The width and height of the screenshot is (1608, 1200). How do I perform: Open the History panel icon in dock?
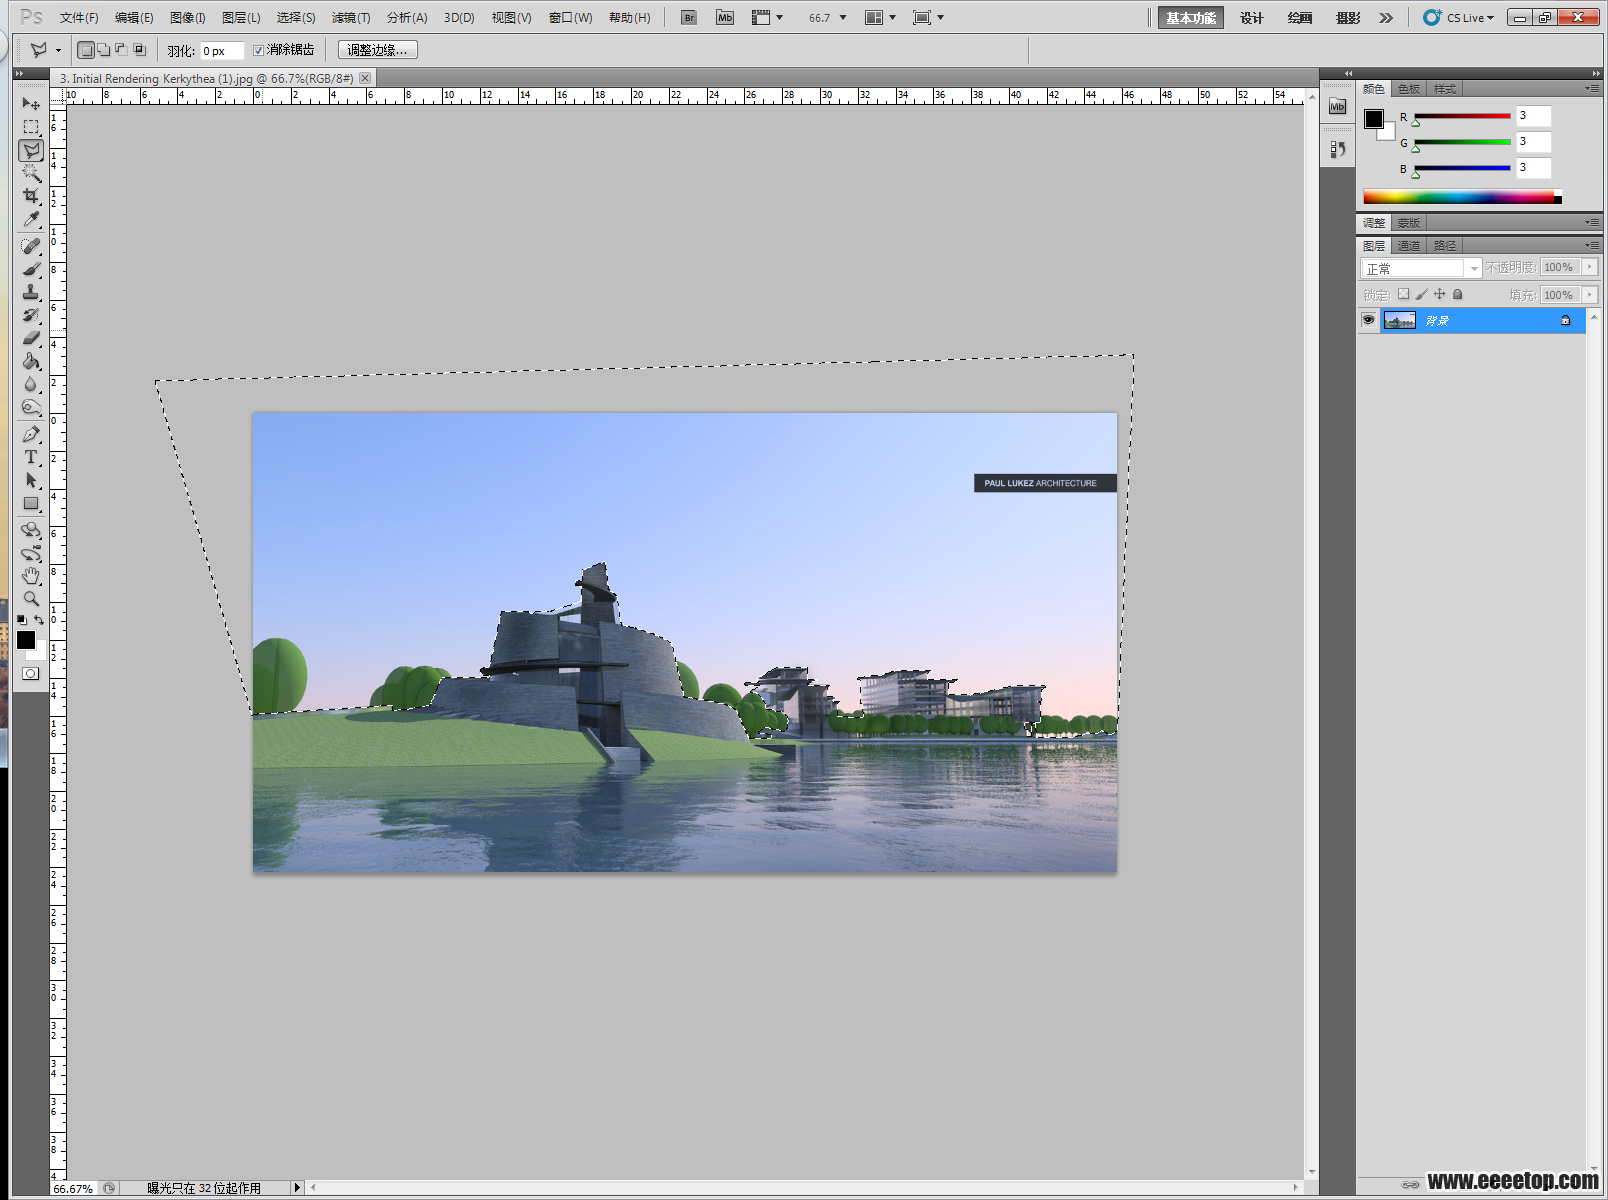click(x=1337, y=149)
